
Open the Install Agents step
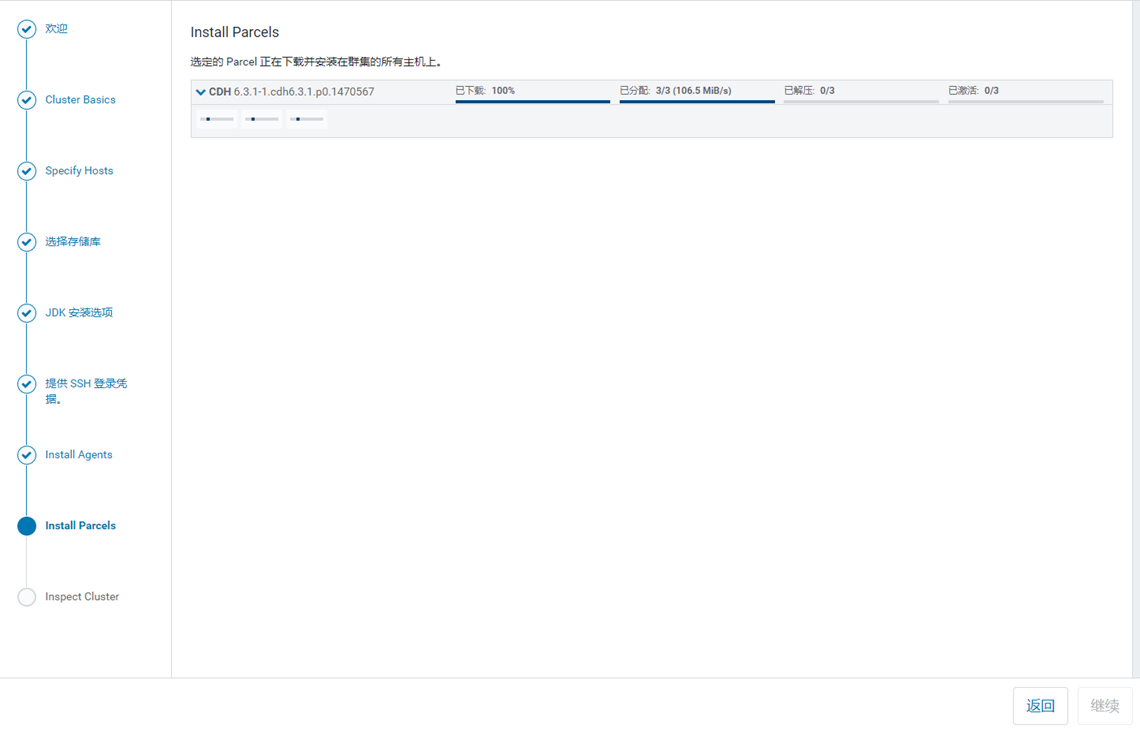(x=79, y=455)
